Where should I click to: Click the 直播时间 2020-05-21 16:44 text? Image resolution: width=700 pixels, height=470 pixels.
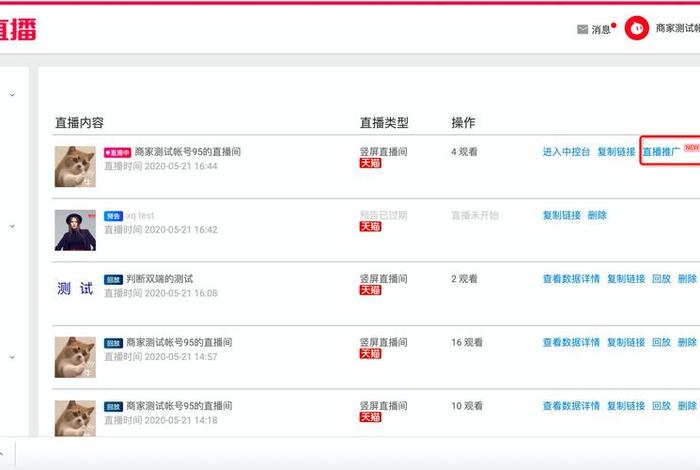pos(161,166)
